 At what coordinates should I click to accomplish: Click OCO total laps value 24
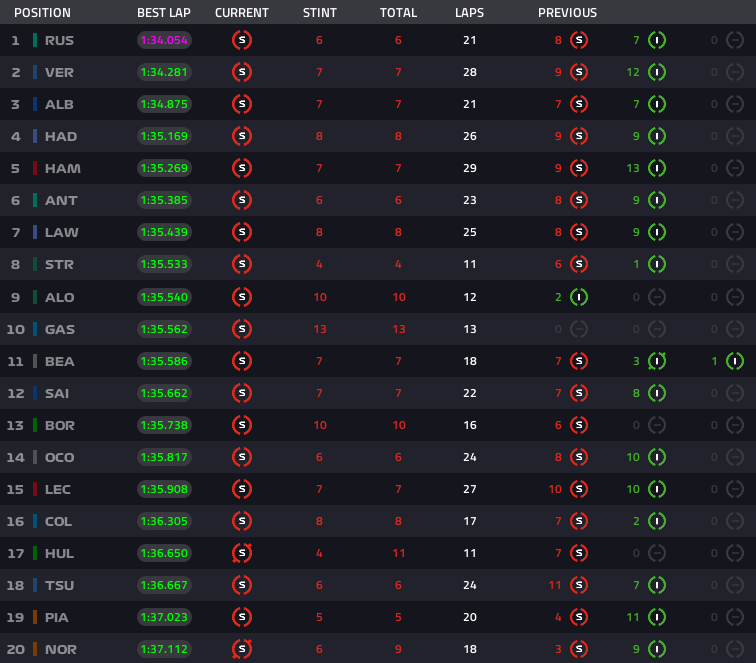[x=469, y=457]
